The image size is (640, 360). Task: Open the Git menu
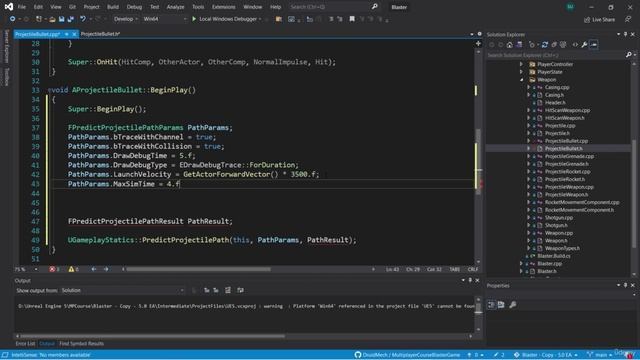[x=72, y=7]
